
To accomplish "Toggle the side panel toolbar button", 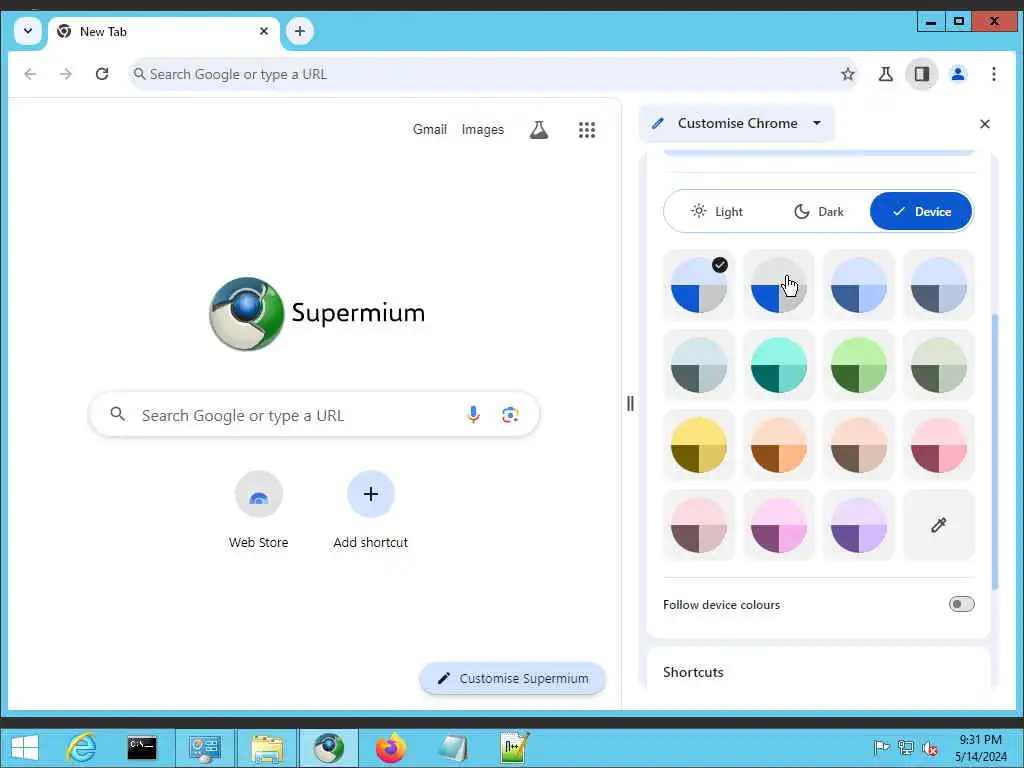I will click(921, 74).
